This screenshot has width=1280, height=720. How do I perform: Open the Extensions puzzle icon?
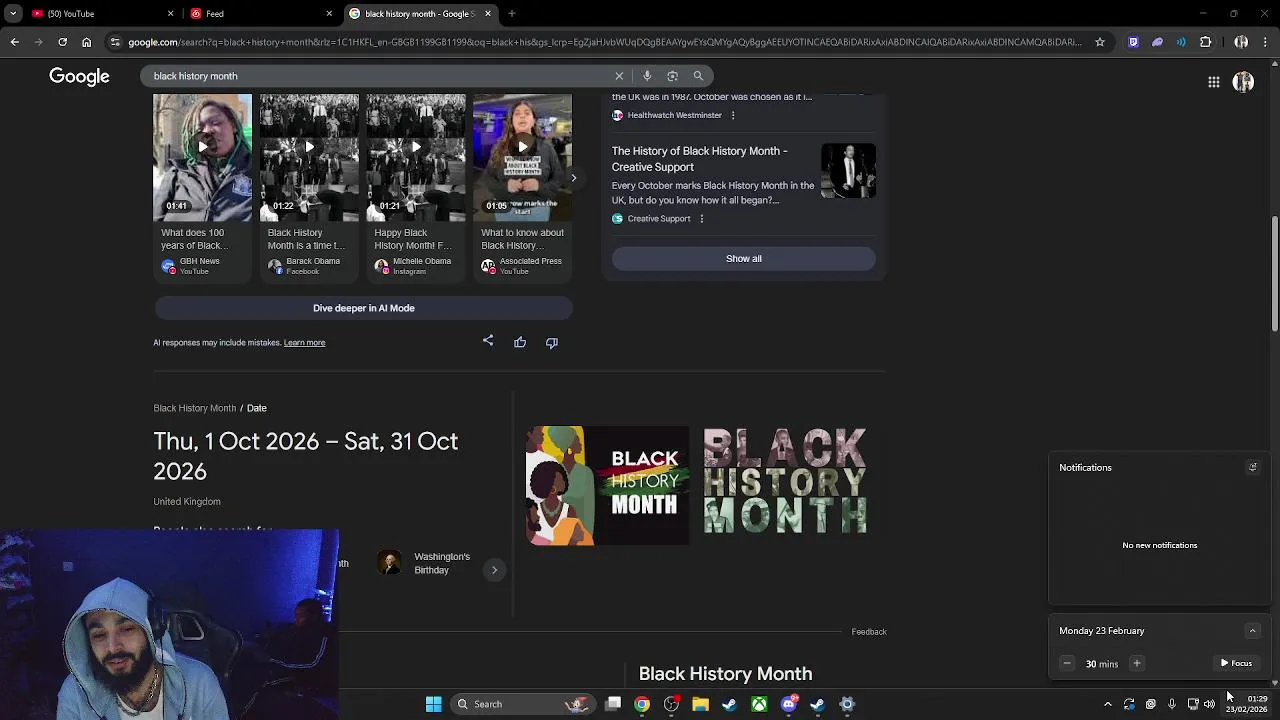click(1205, 42)
